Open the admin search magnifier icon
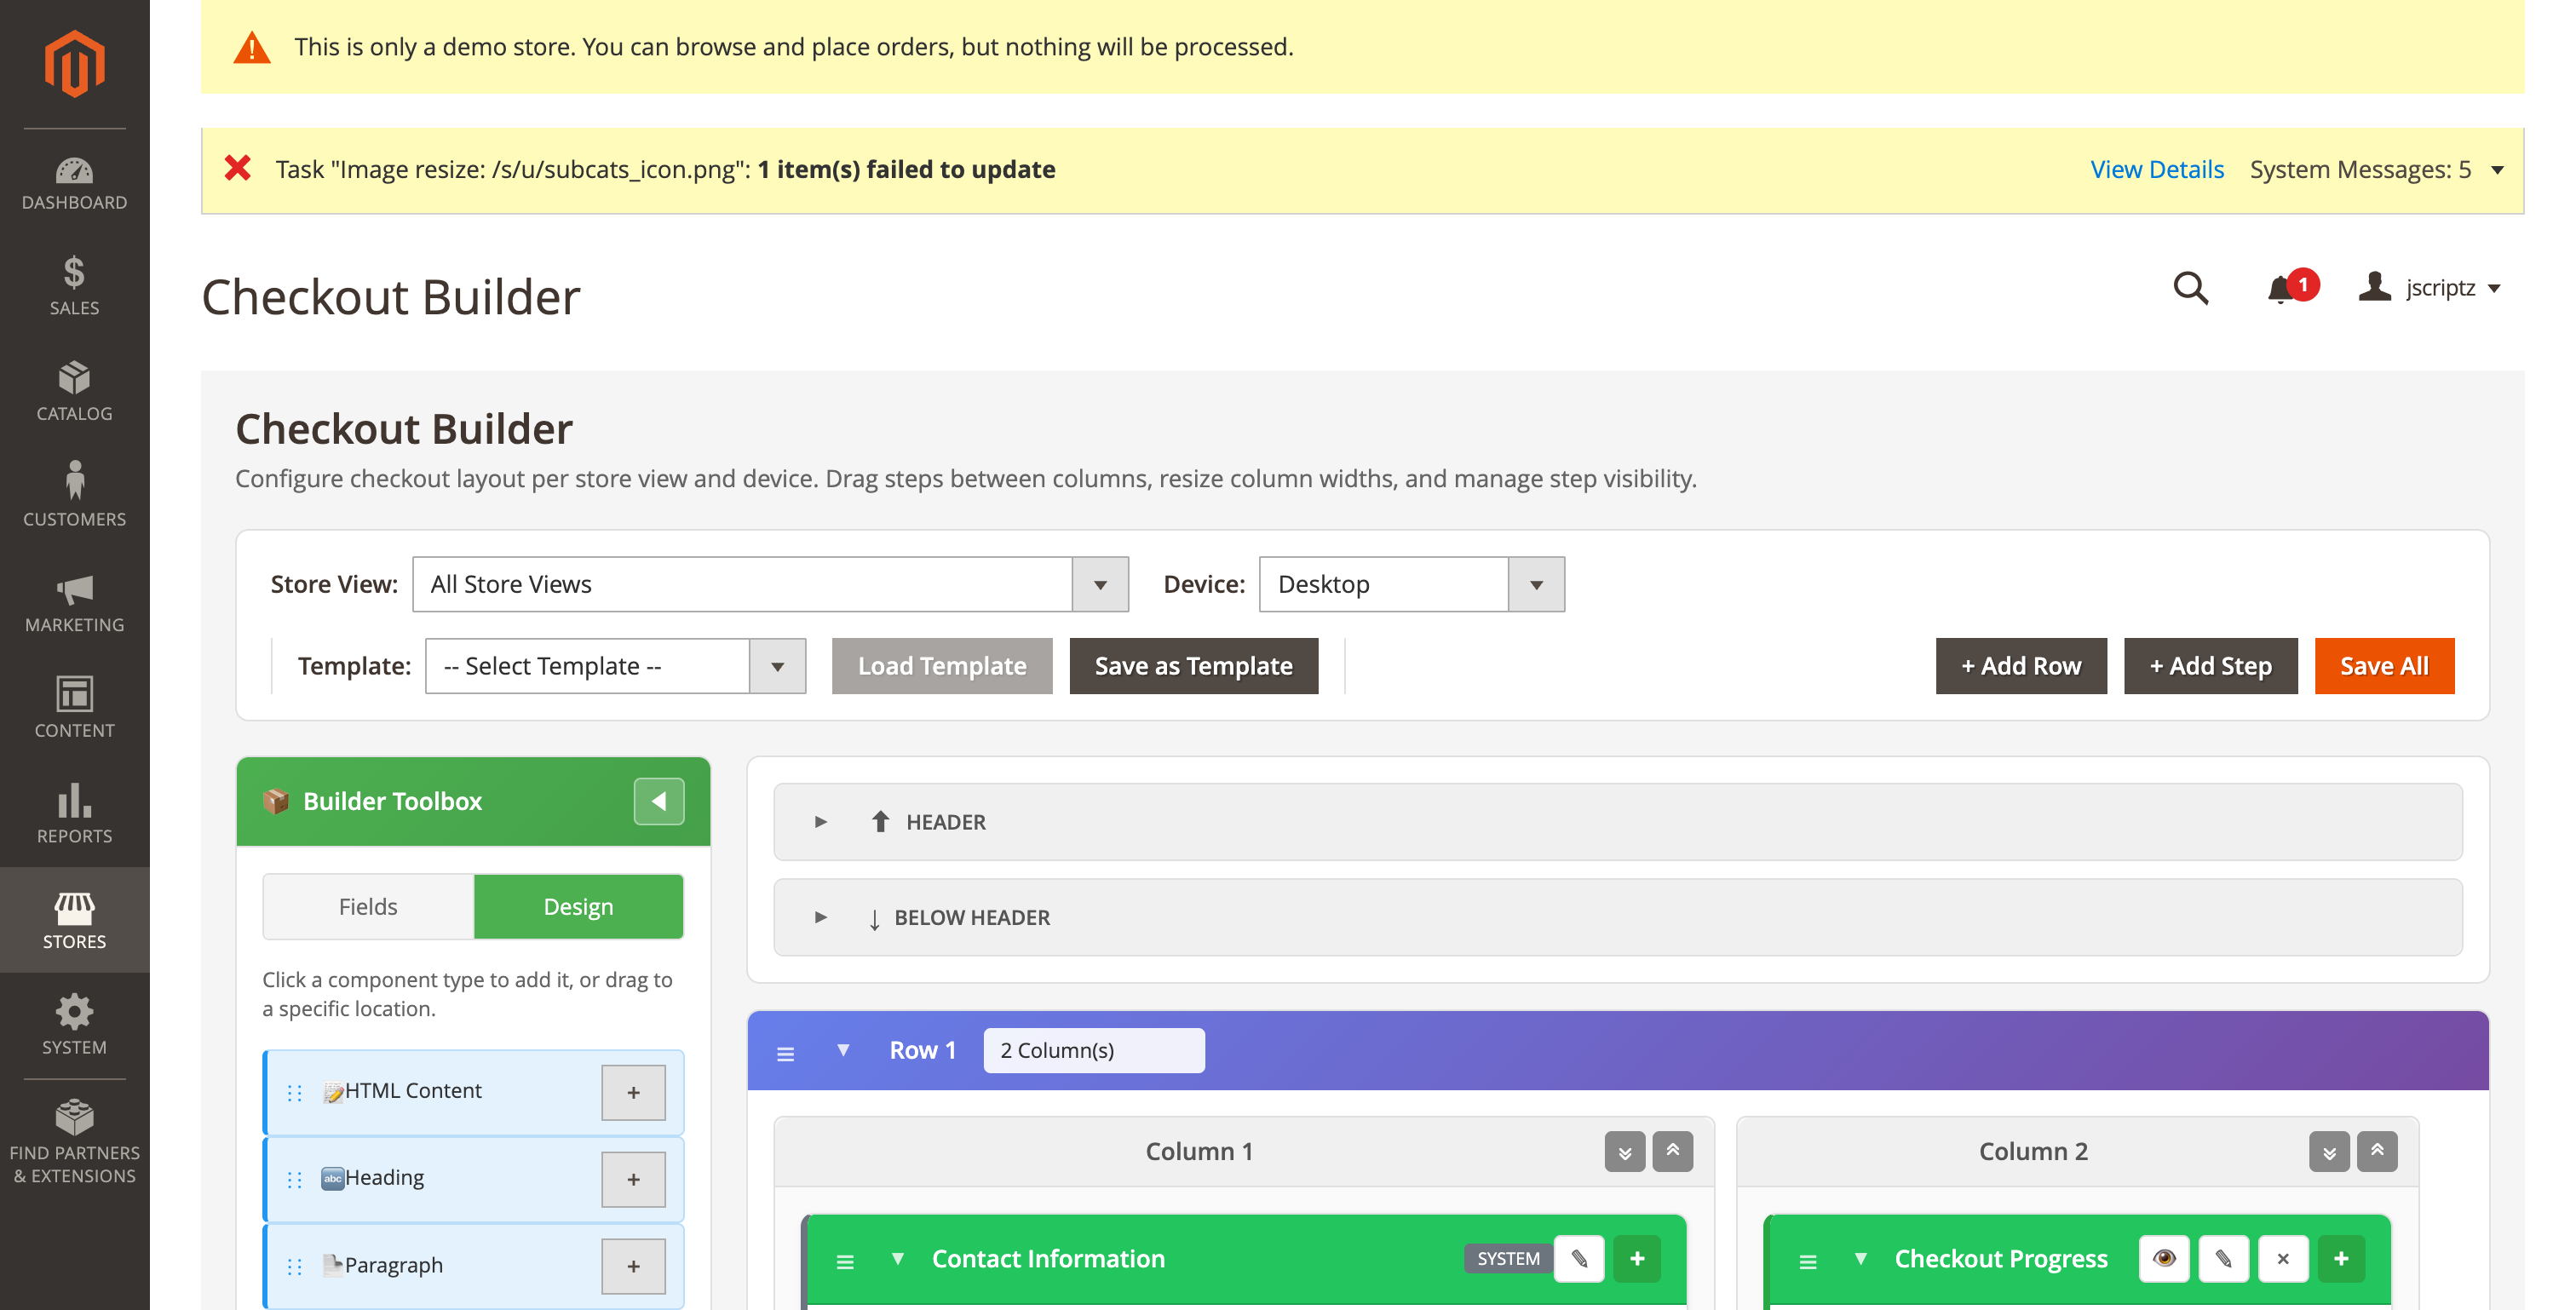The image size is (2576, 1310). (x=2190, y=289)
